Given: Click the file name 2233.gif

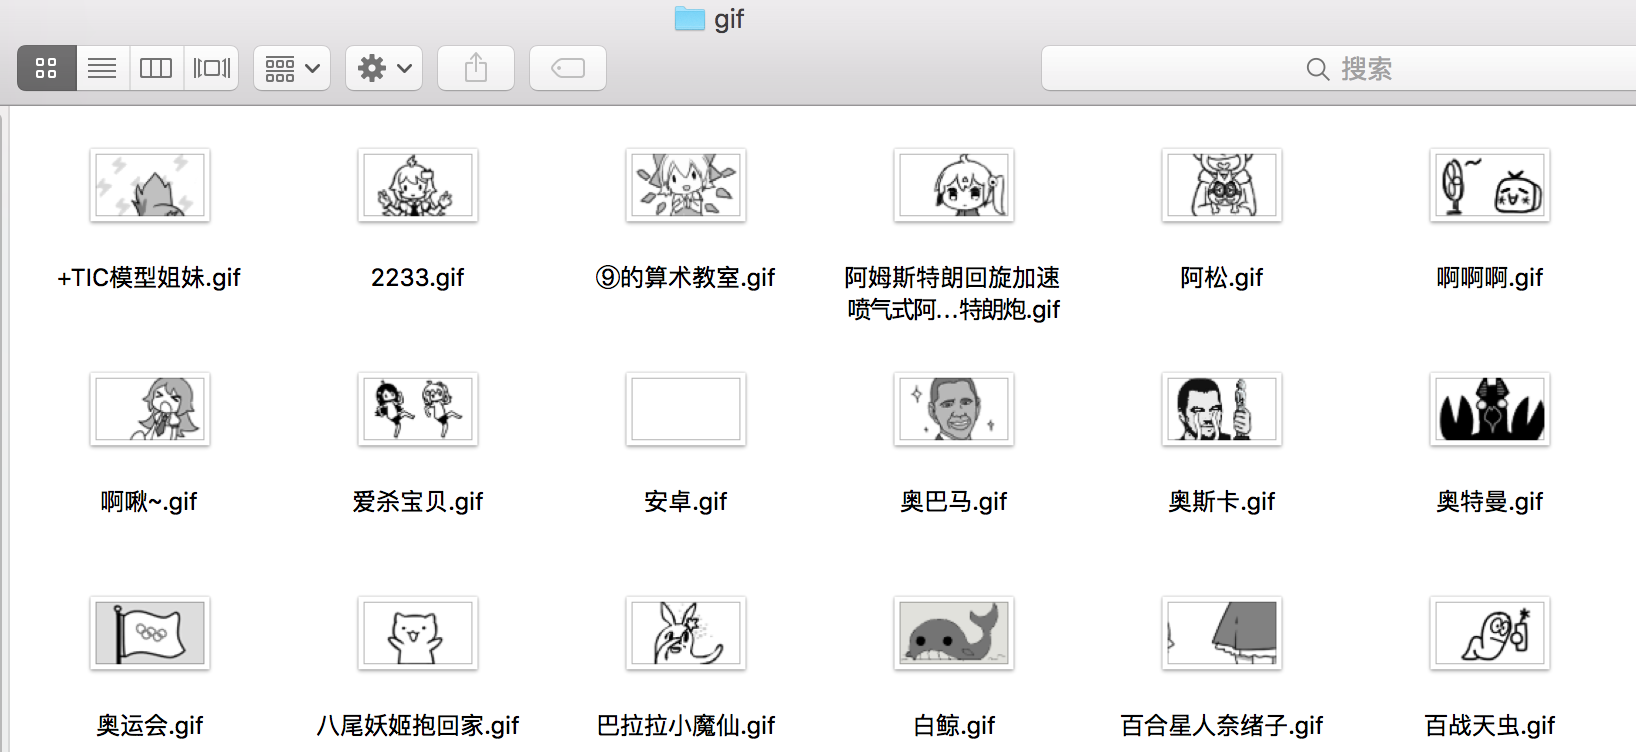Looking at the screenshot, I should 418,277.
